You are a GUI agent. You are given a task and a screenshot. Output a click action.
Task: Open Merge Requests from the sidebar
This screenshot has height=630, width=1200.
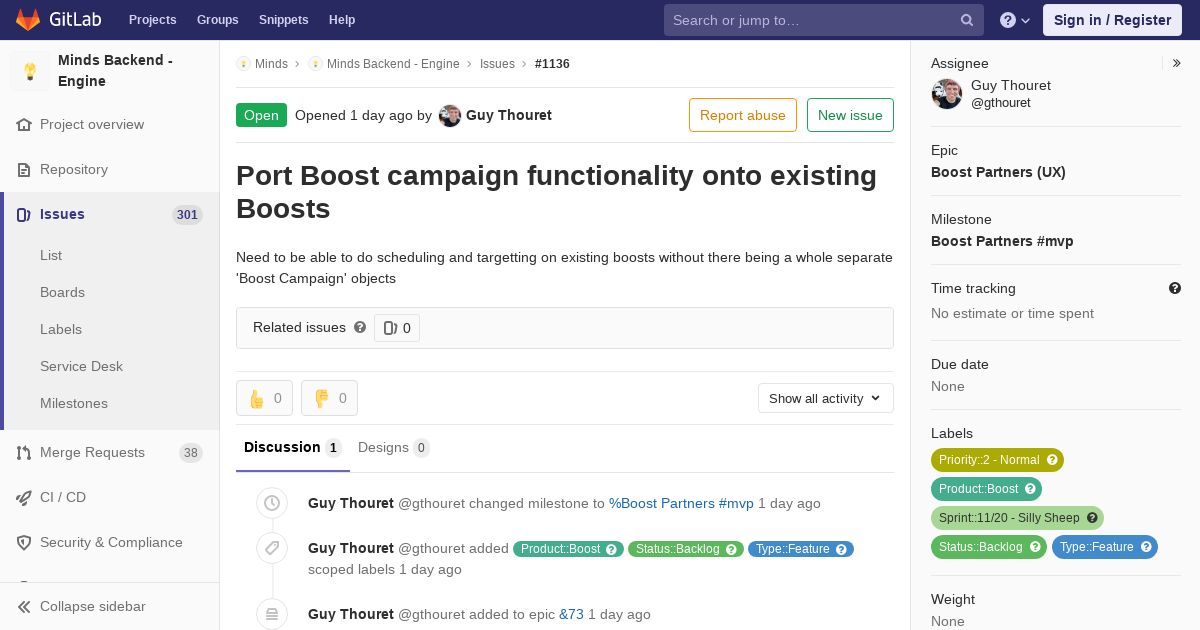[92, 453]
